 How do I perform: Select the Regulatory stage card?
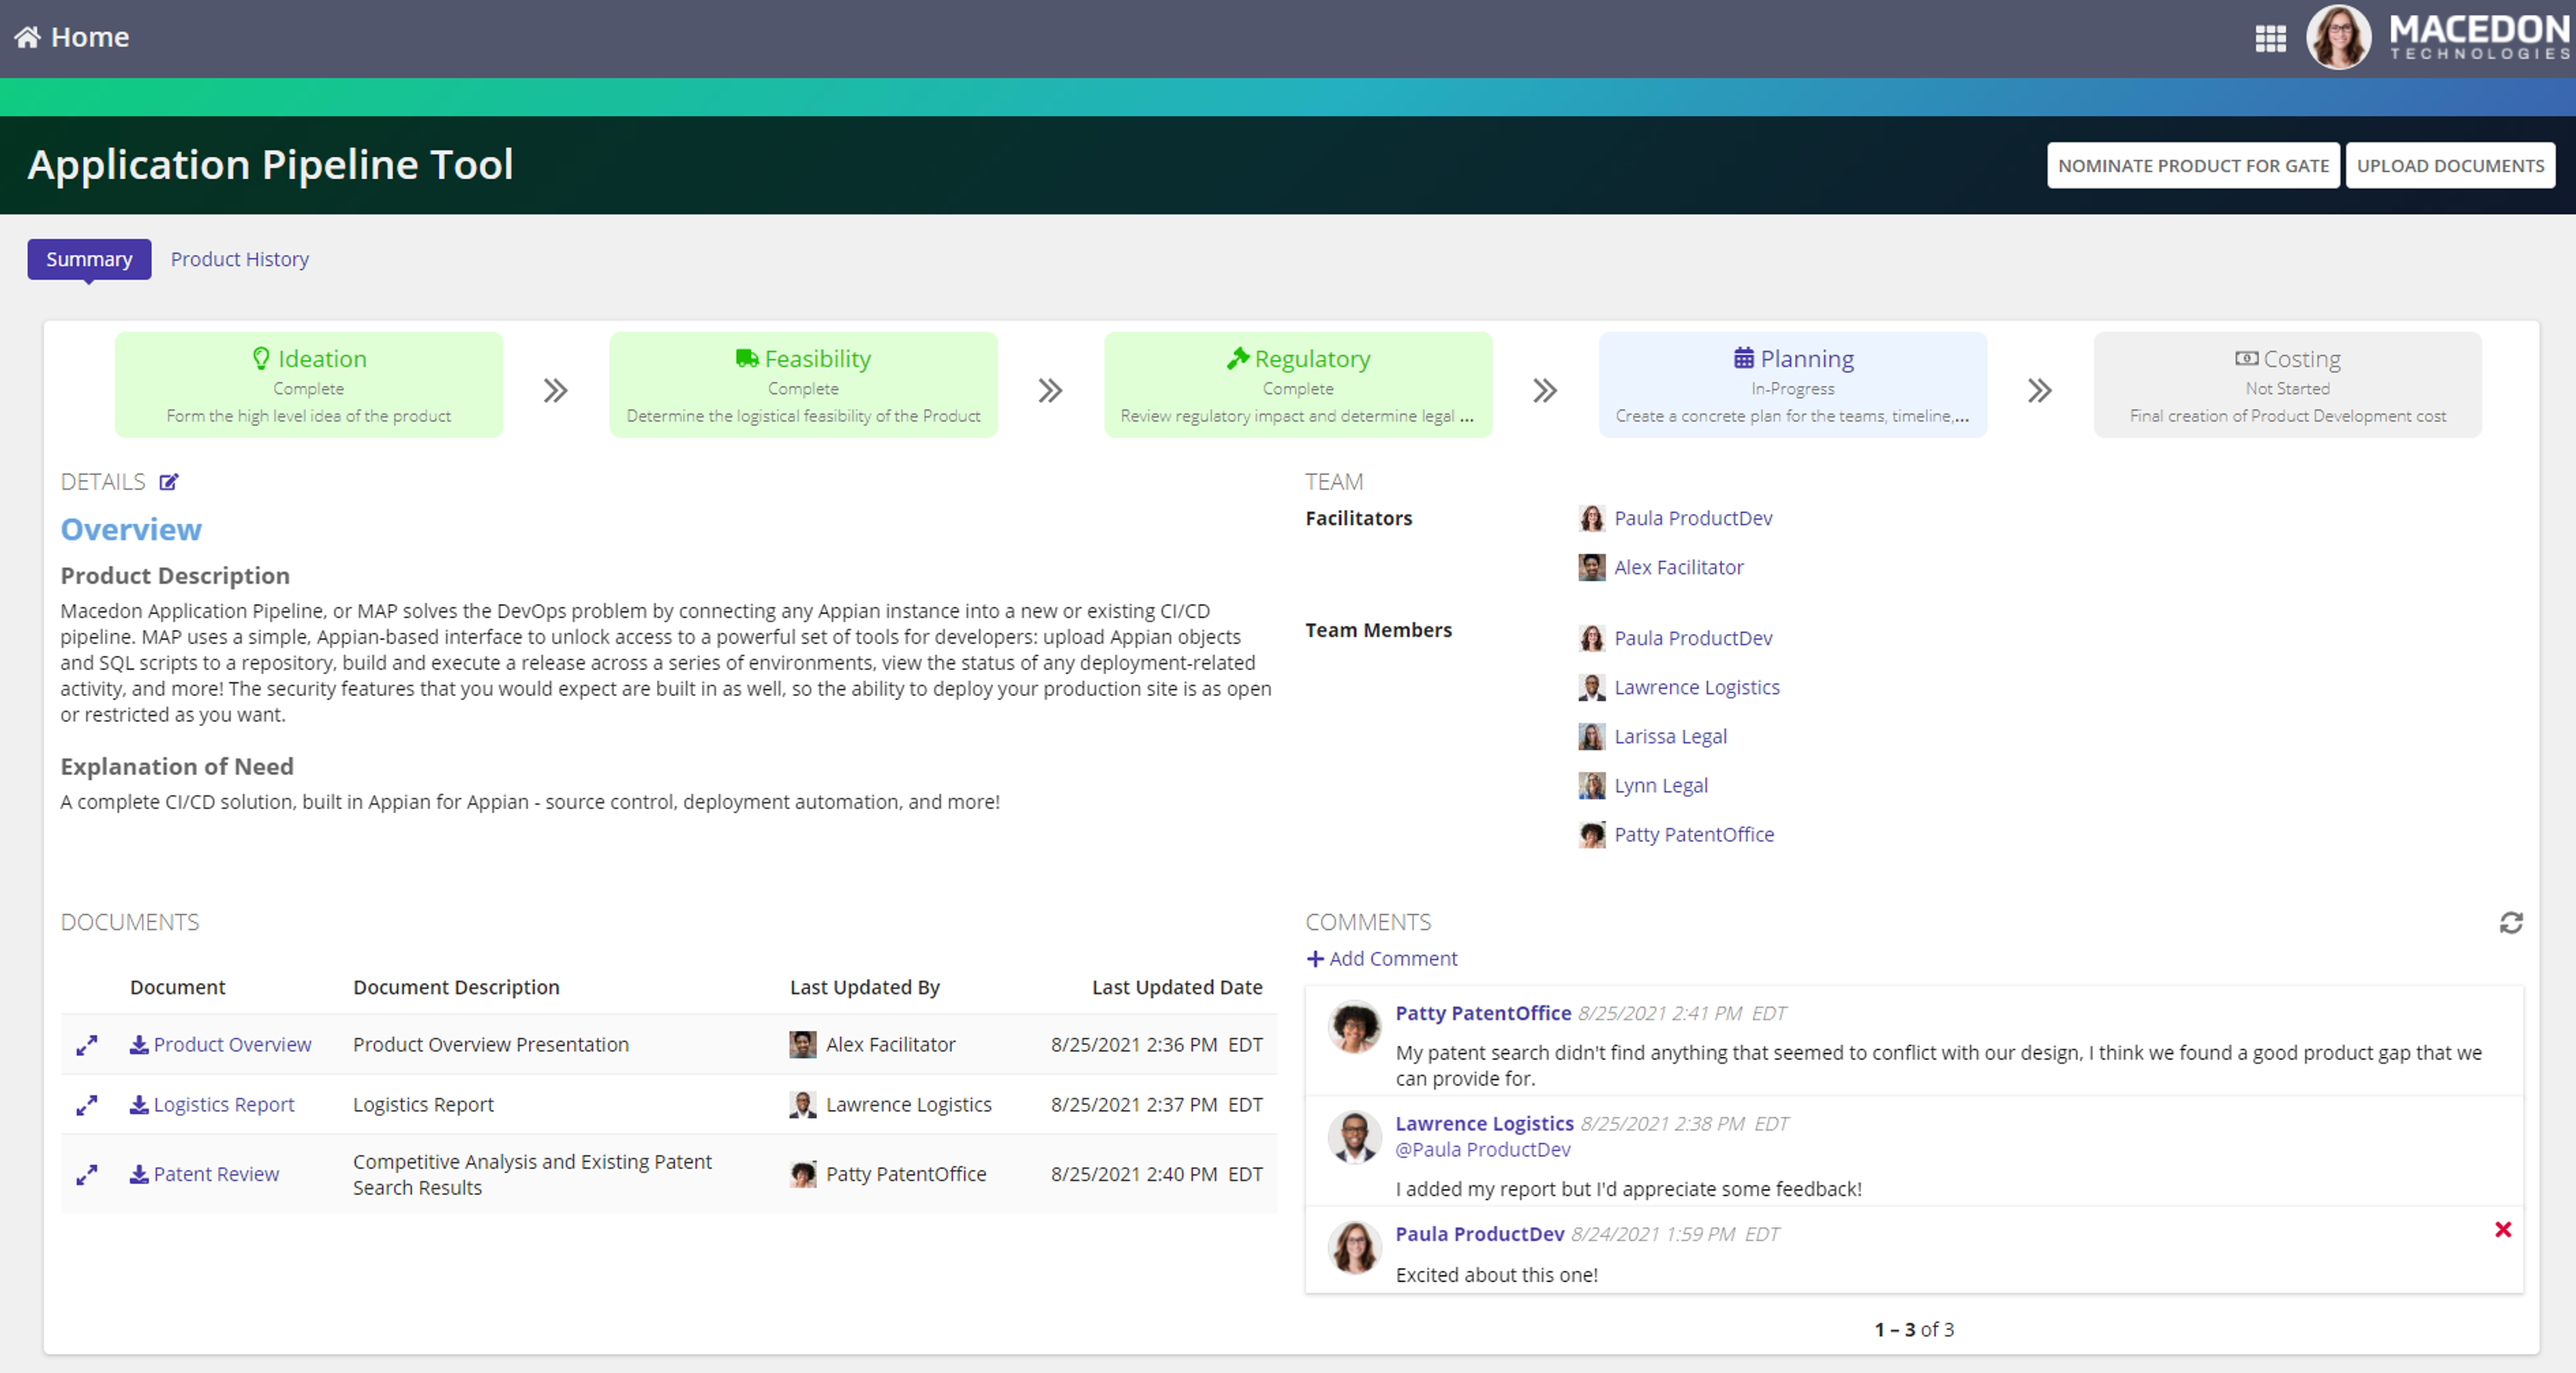pos(1297,385)
